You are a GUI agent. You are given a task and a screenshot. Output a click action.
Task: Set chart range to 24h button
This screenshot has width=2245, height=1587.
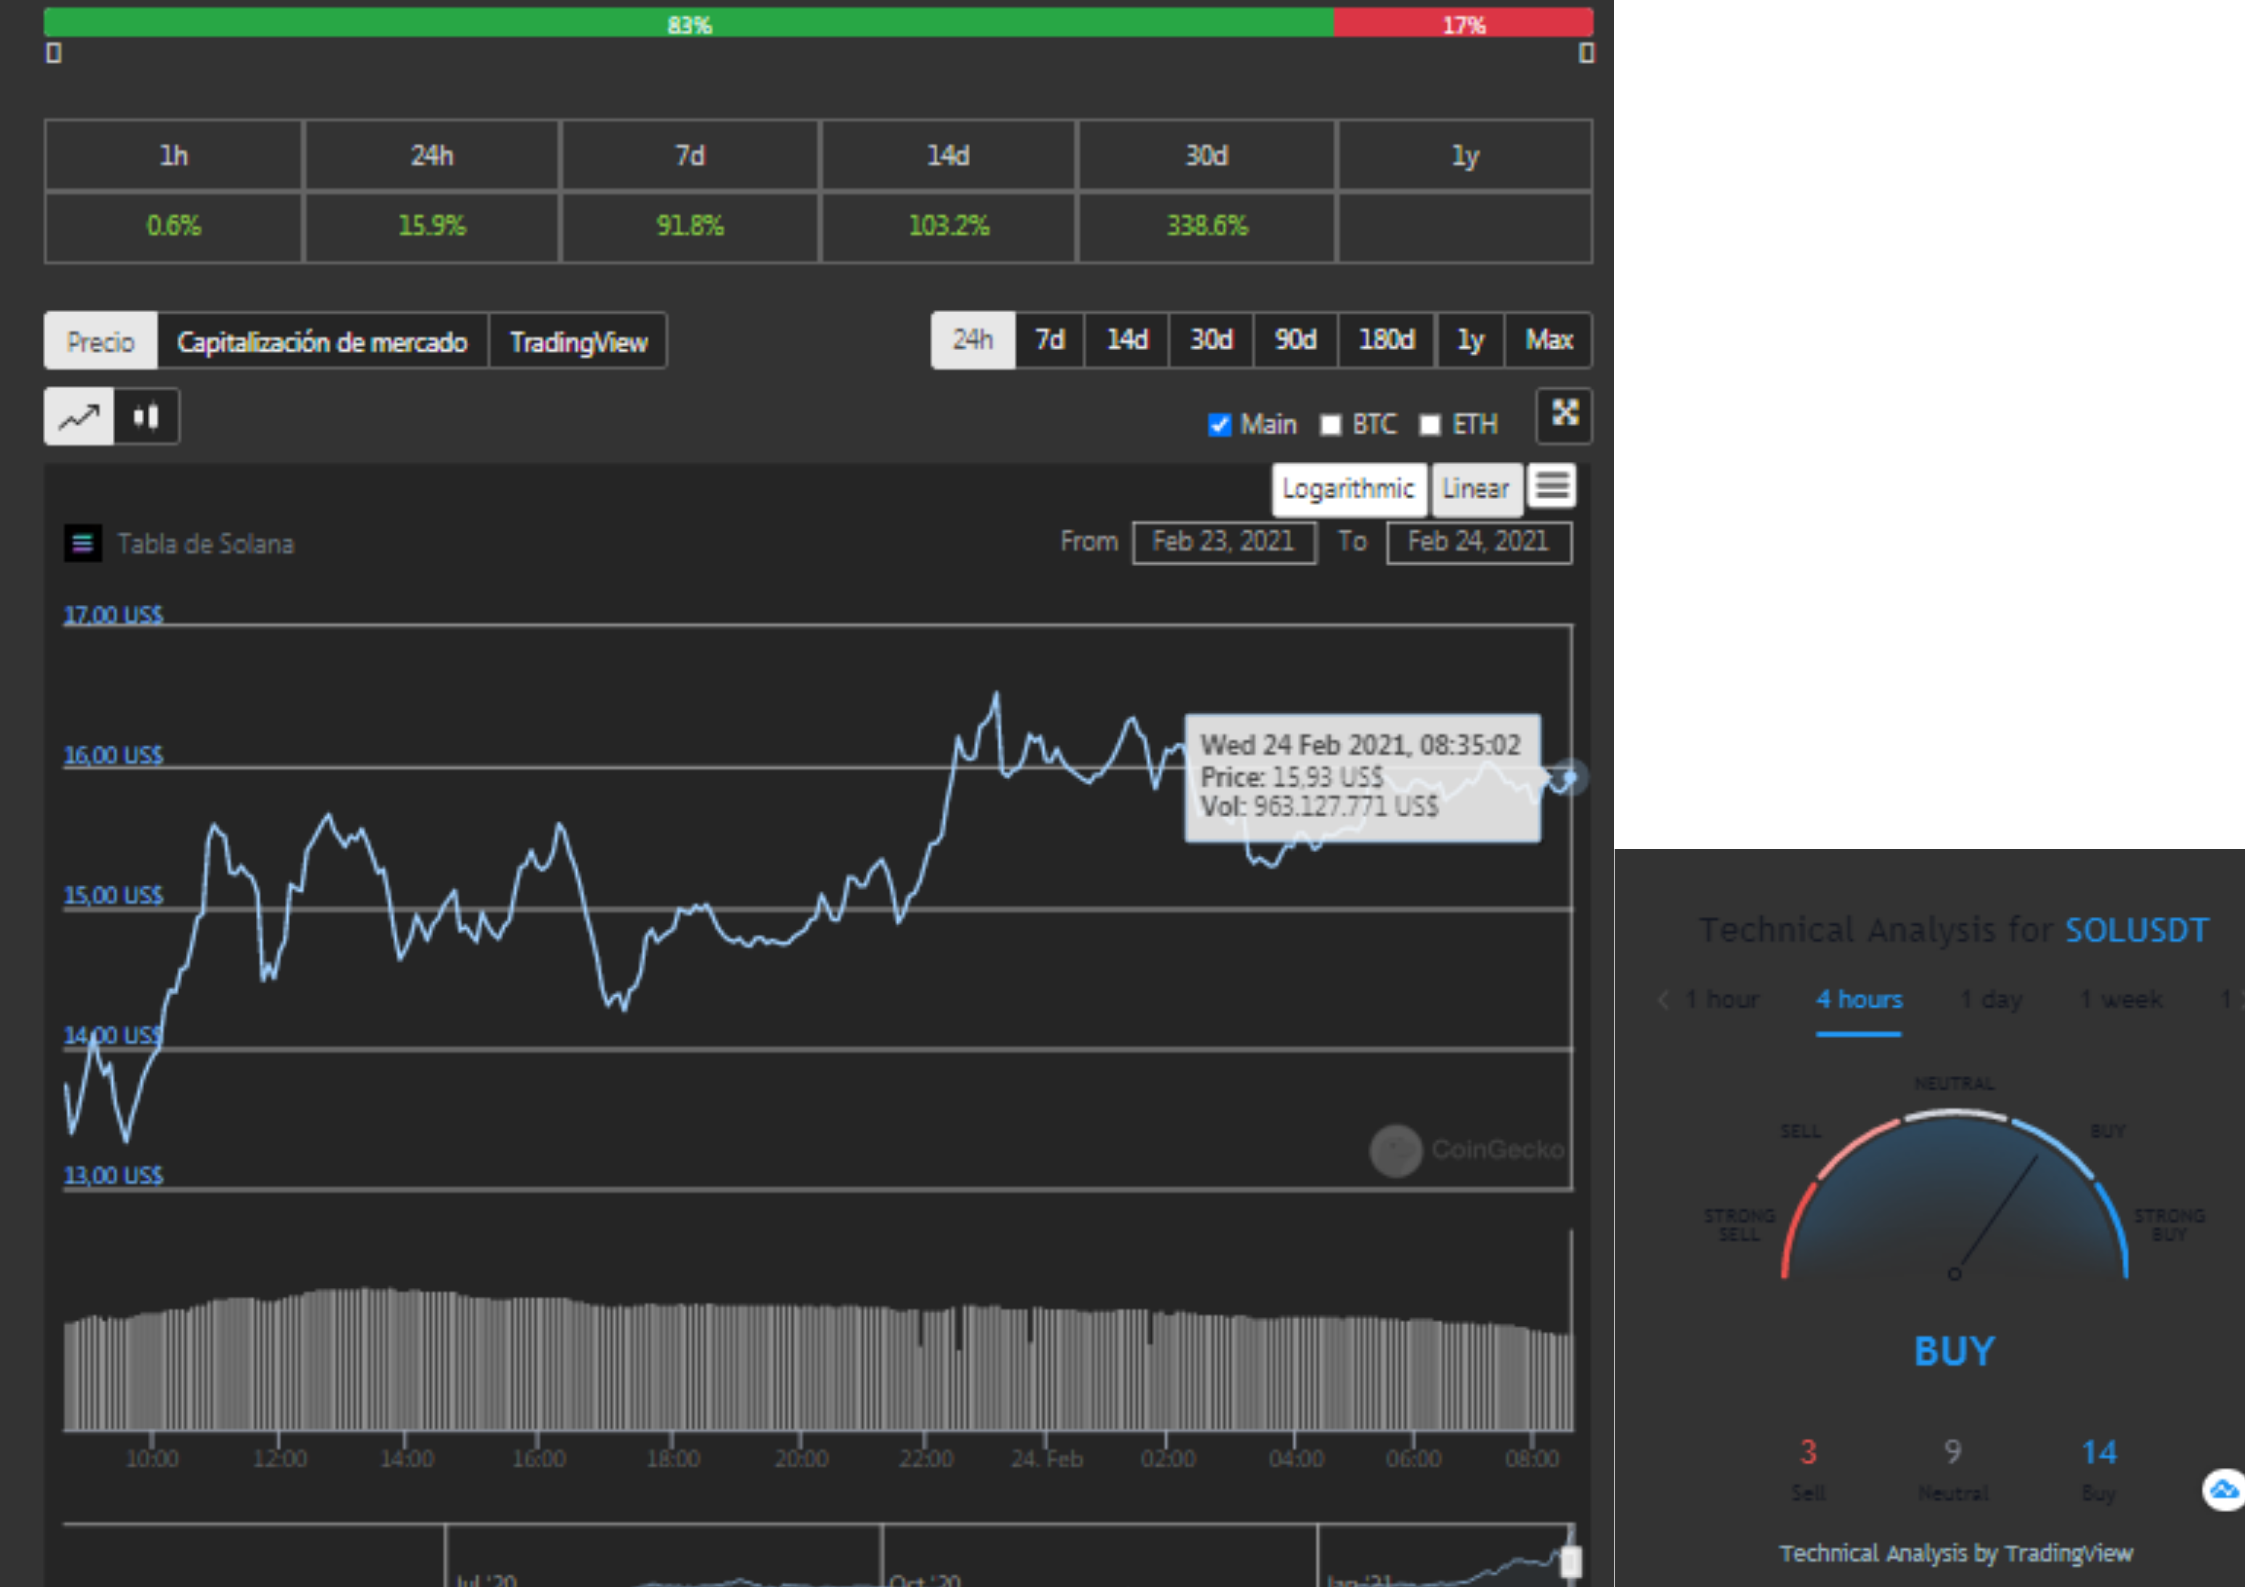[x=973, y=340]
